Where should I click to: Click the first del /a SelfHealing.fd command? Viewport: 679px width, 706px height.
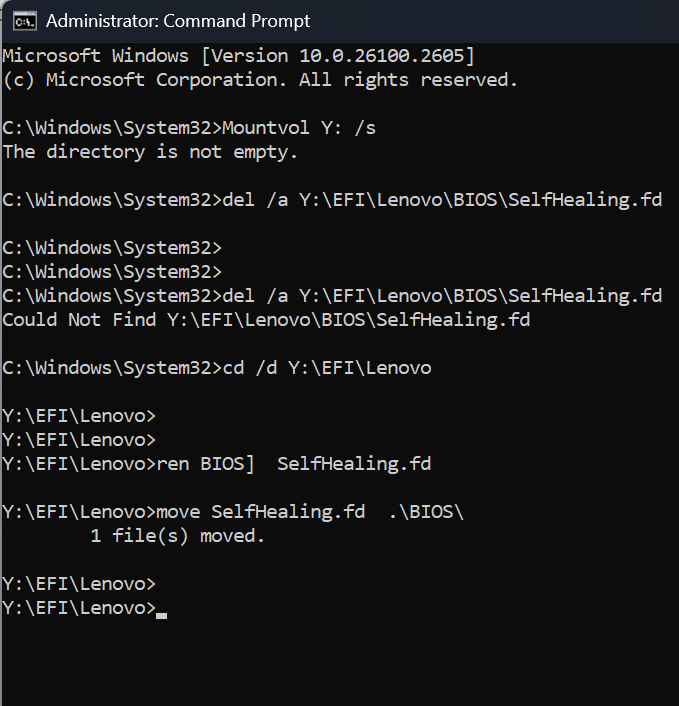click(442, 200)
